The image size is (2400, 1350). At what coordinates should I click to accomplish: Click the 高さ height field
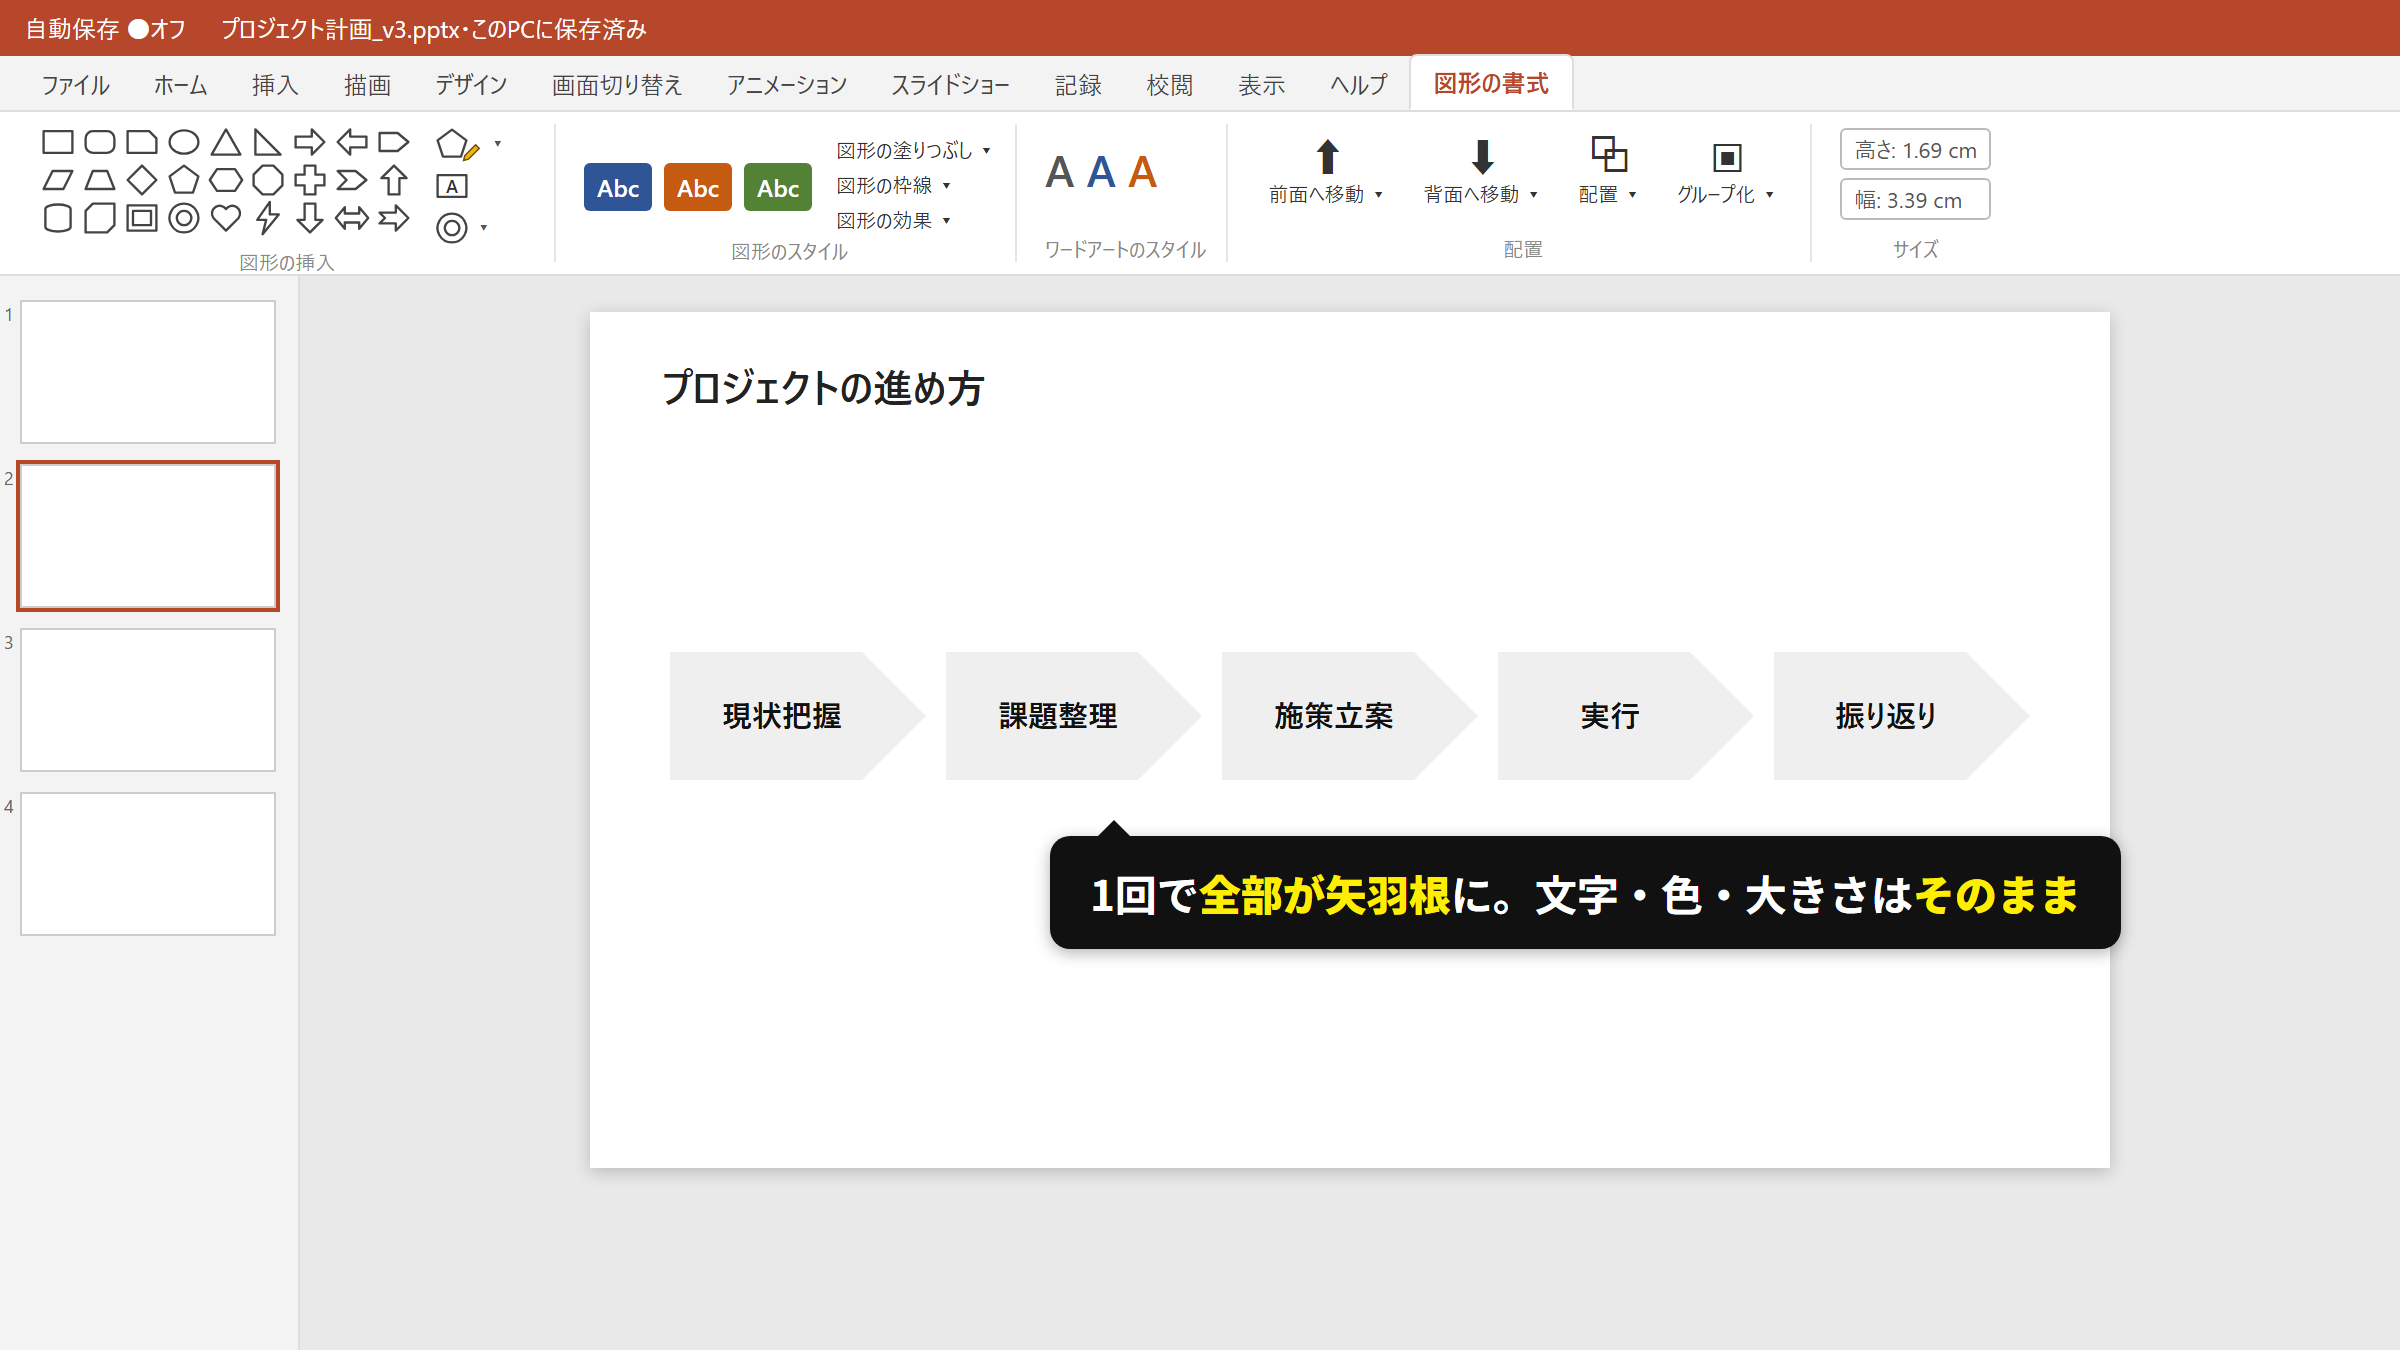[x=1915, y=150]
